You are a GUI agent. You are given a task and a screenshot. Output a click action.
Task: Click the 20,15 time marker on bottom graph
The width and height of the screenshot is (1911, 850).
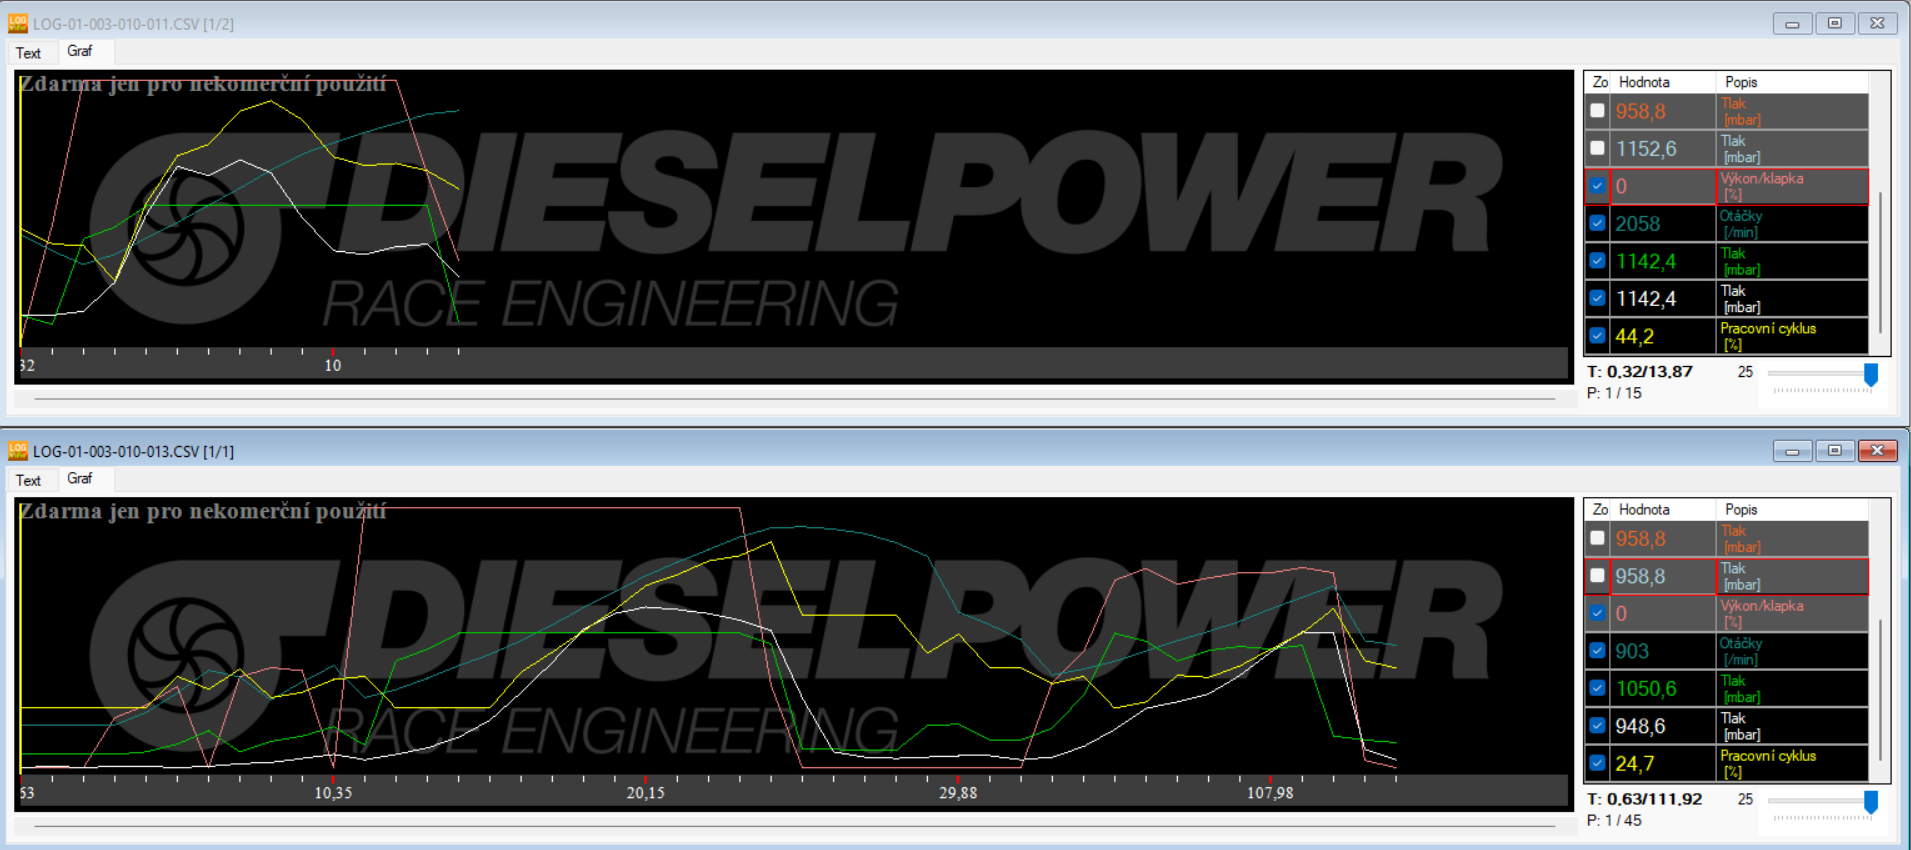pos(645,793)
